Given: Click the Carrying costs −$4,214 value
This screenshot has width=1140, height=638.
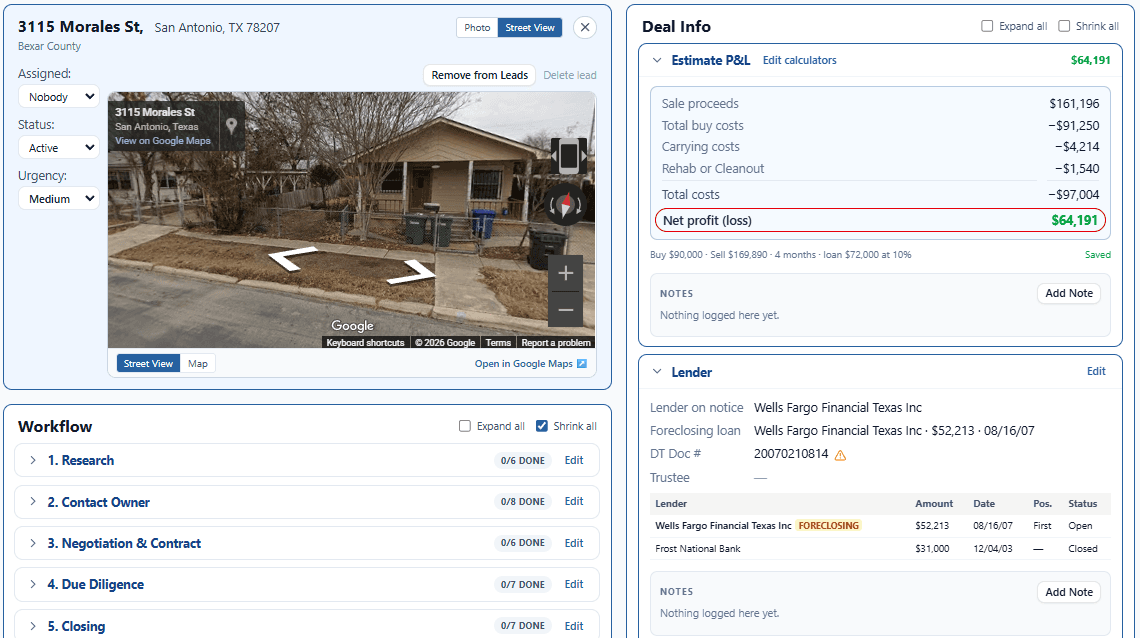Looking at the screenshot, I should coord(1077,146).
